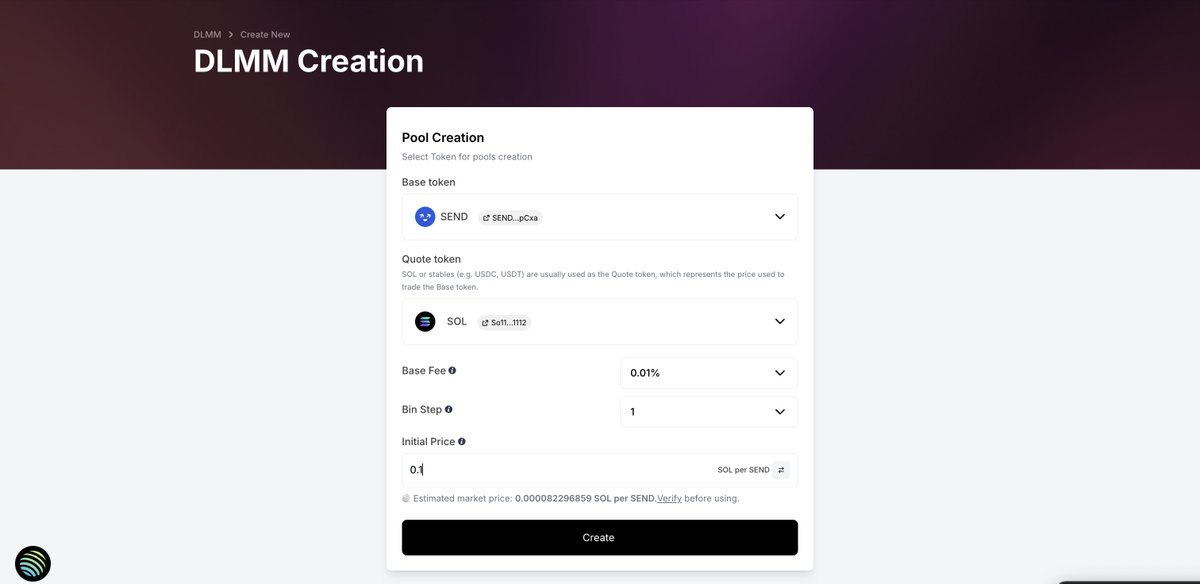Click the SOL token logo icon
The image size is (1200, 584).
pyautogui.click(x=425, y=322)
